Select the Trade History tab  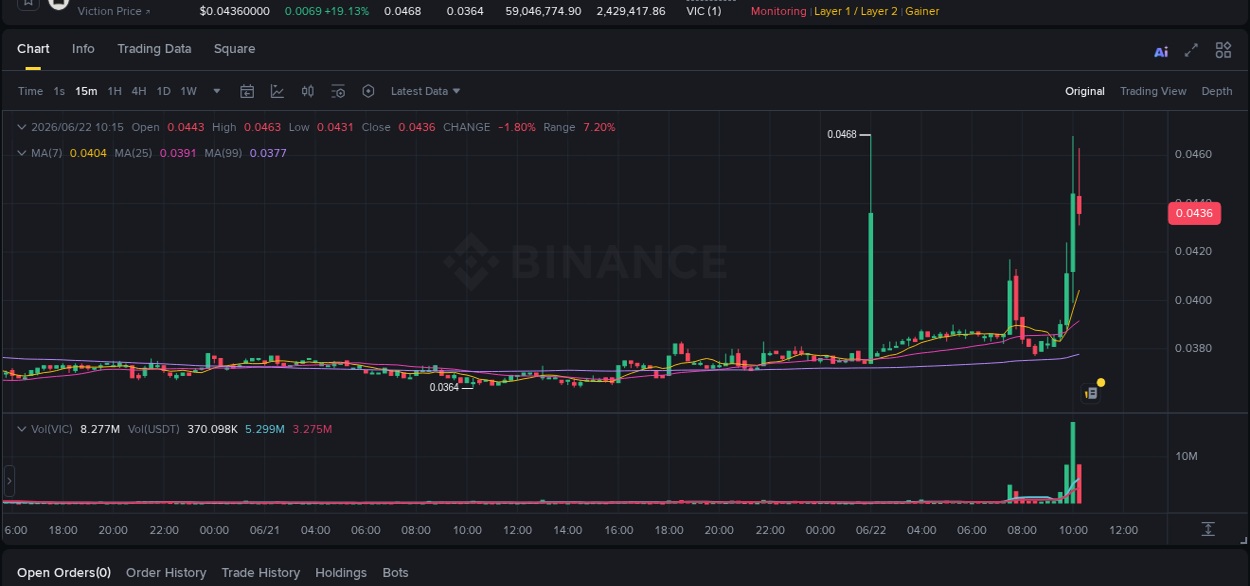coord(260,573)
